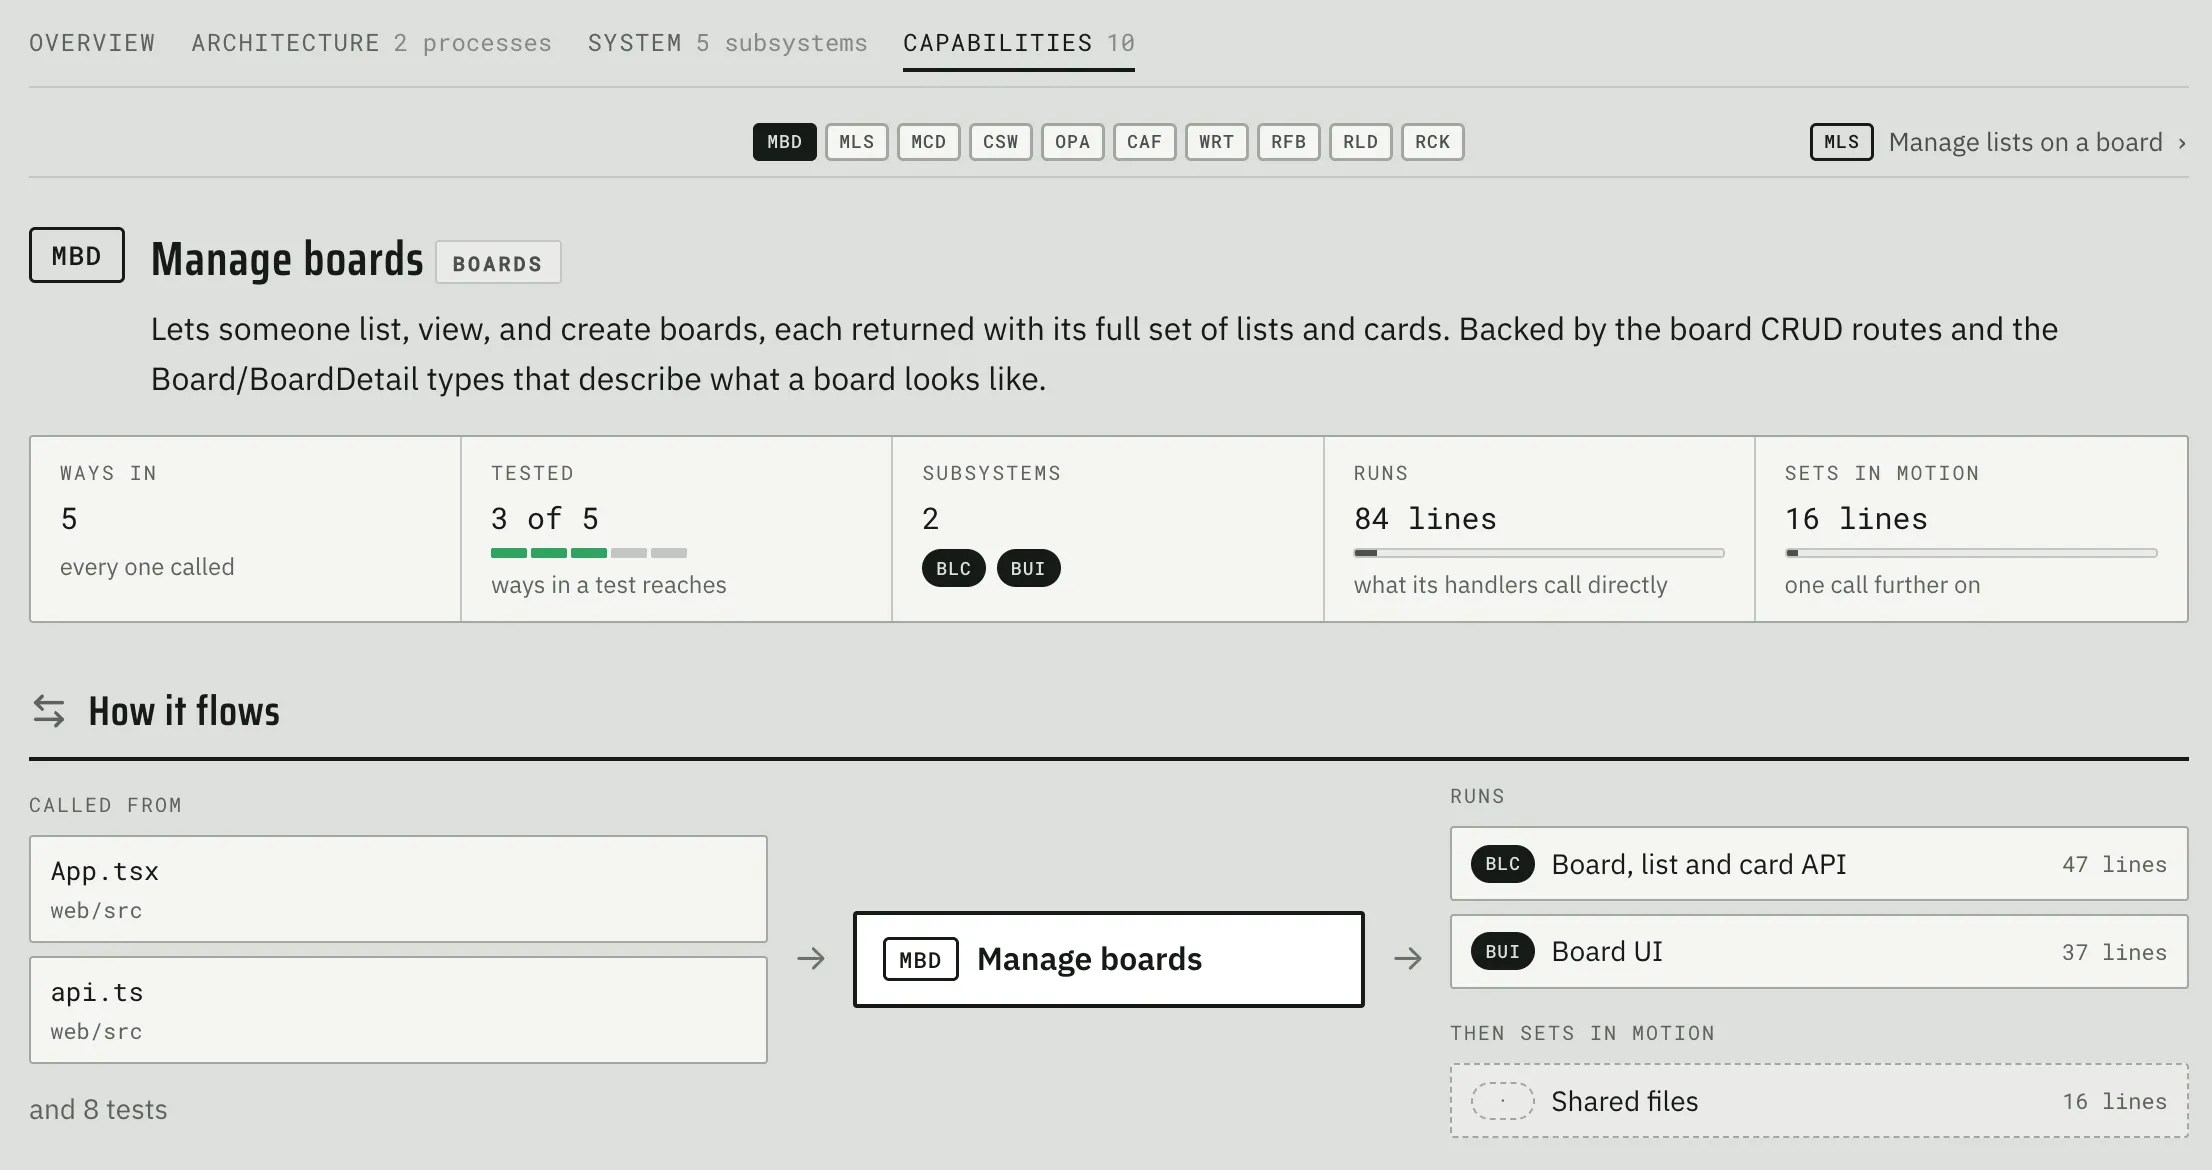
Task: Click the Sets in motion progress bar
Action: (1970, 553)
